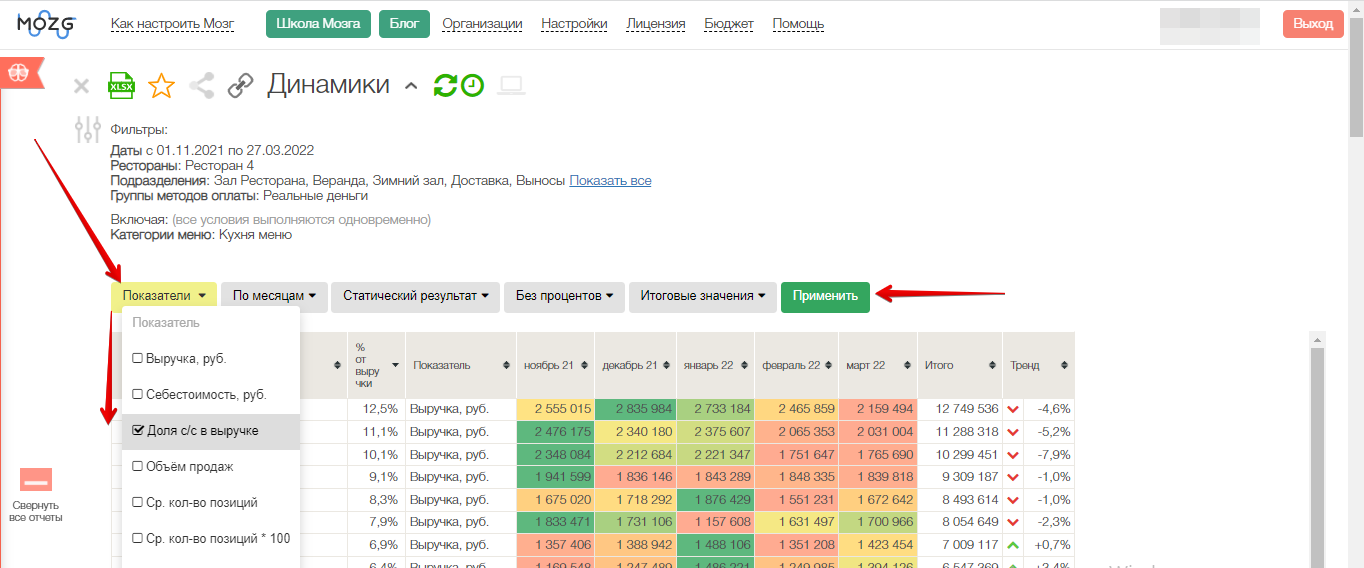Export report via XLSX icon
Viewport: 1364px width, 568px height.
click(121, 86)
